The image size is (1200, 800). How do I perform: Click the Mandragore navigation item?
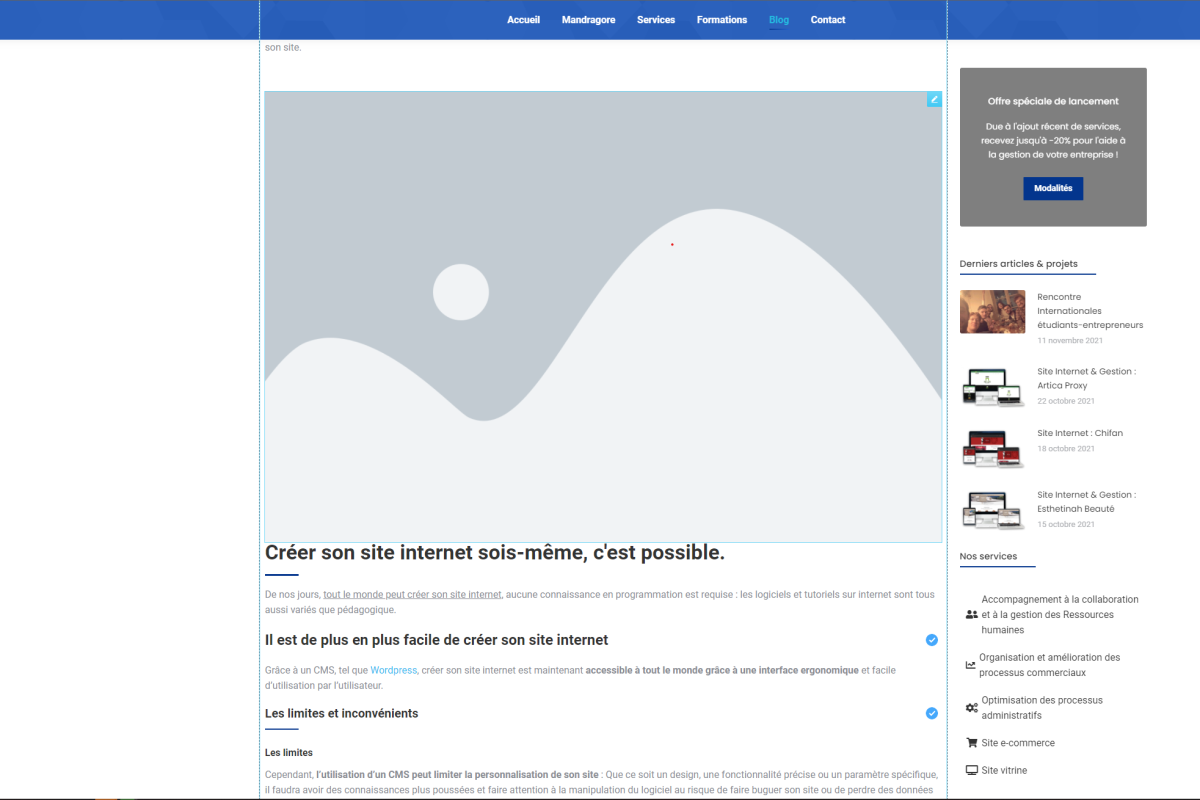(588, 19)
